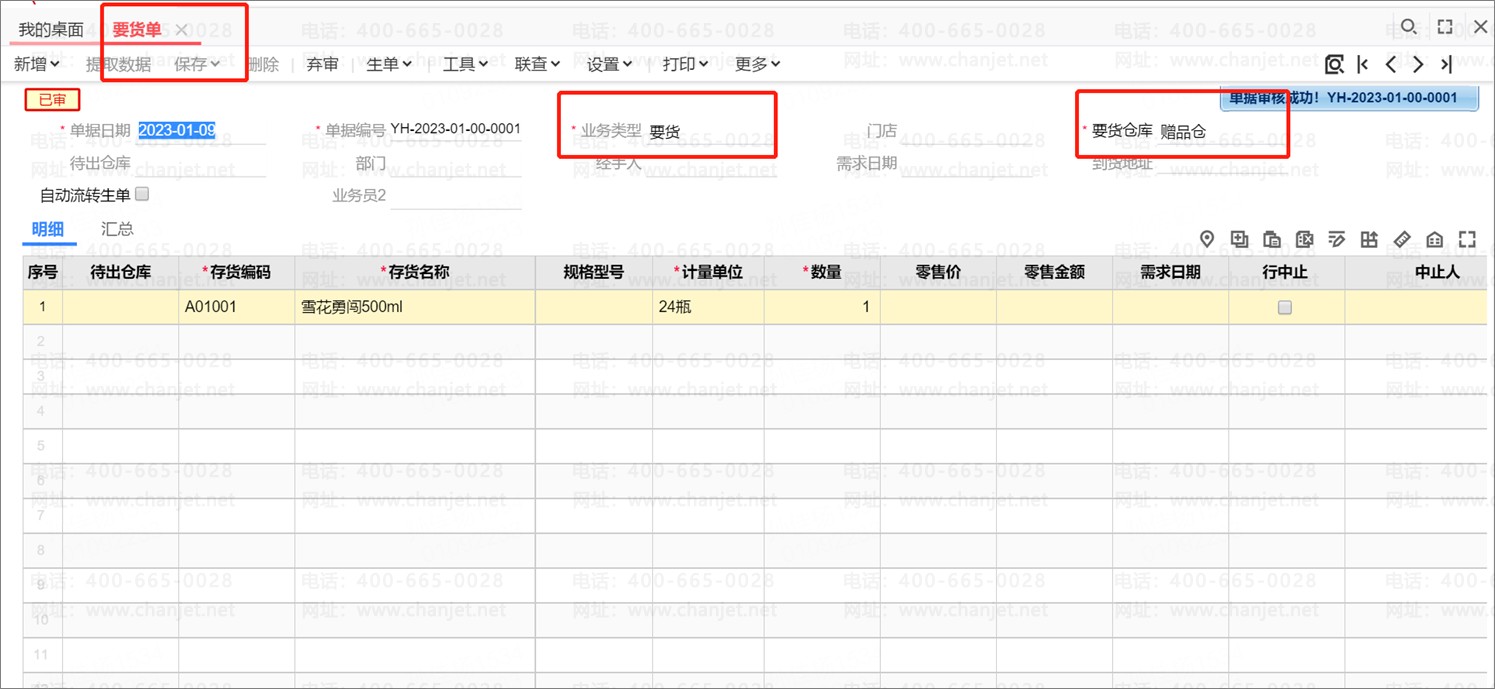Open 新增 dropdown menu
This screenshot has width=1495, height=689.
point(37,64)
